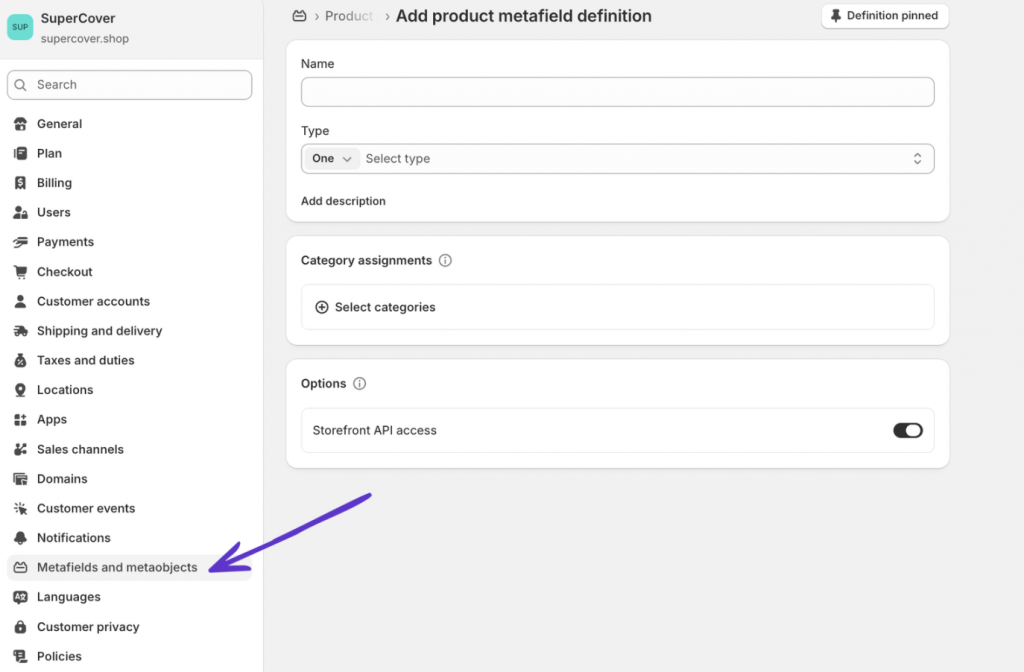This screenshot has width=1024, height=672.
Task: Click inside the Name input field
Action: pos(617,91)
